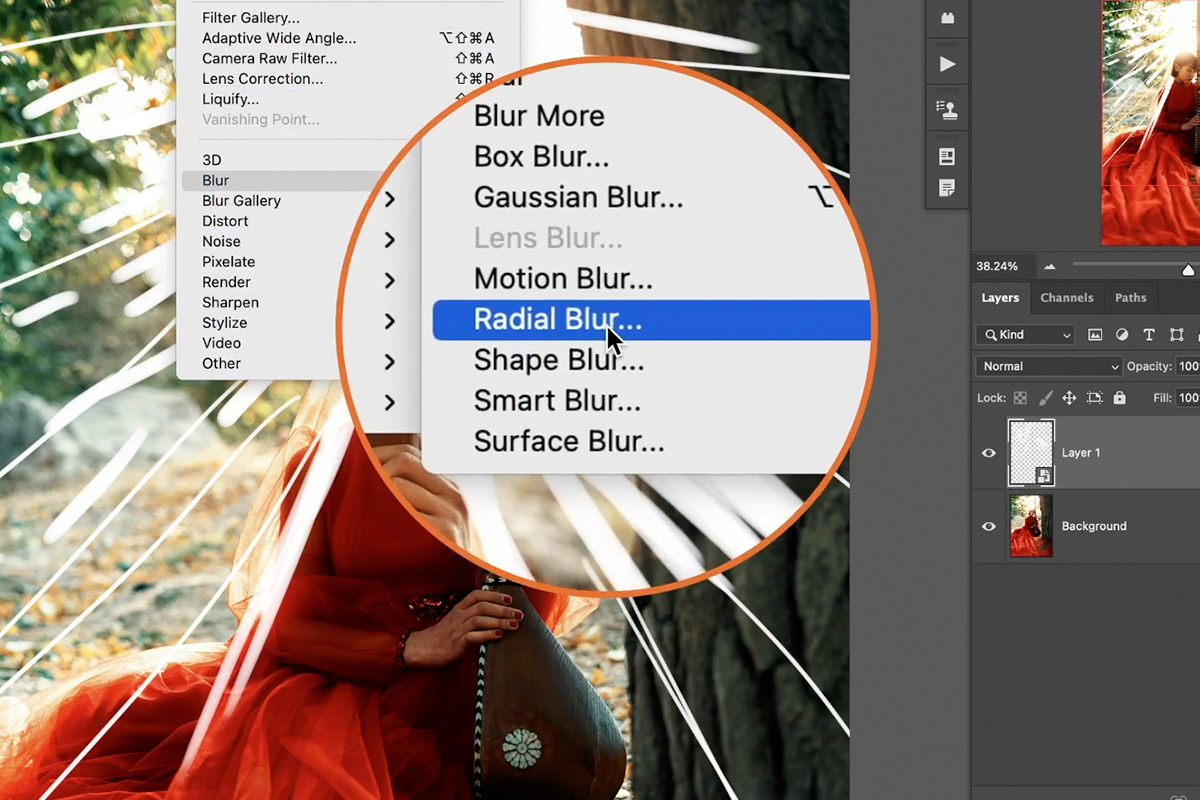Open the Clone Source stamp panel icon
Screen dimensions: 1200x800
(x=948, y=110)
